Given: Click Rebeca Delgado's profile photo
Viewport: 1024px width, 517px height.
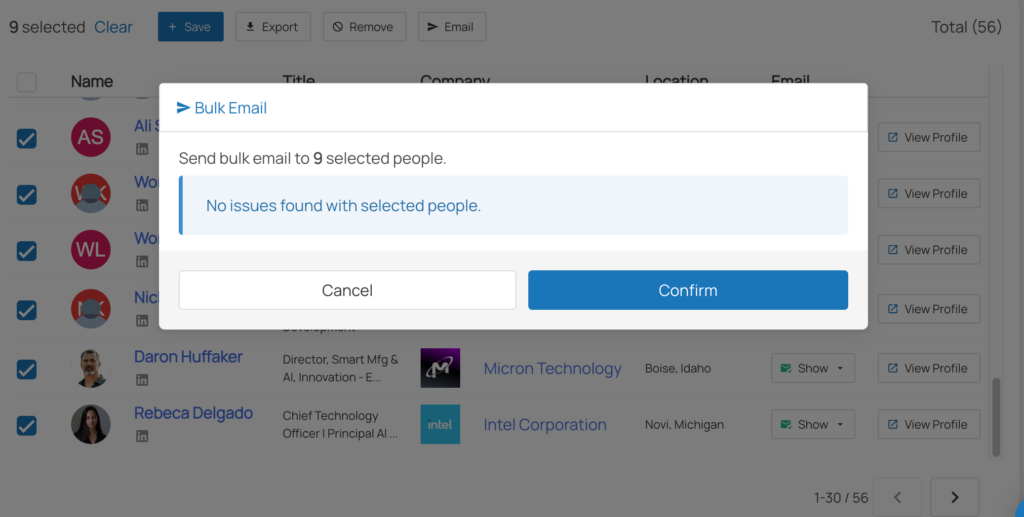Looking at the screenshot, I should [91, 424].
